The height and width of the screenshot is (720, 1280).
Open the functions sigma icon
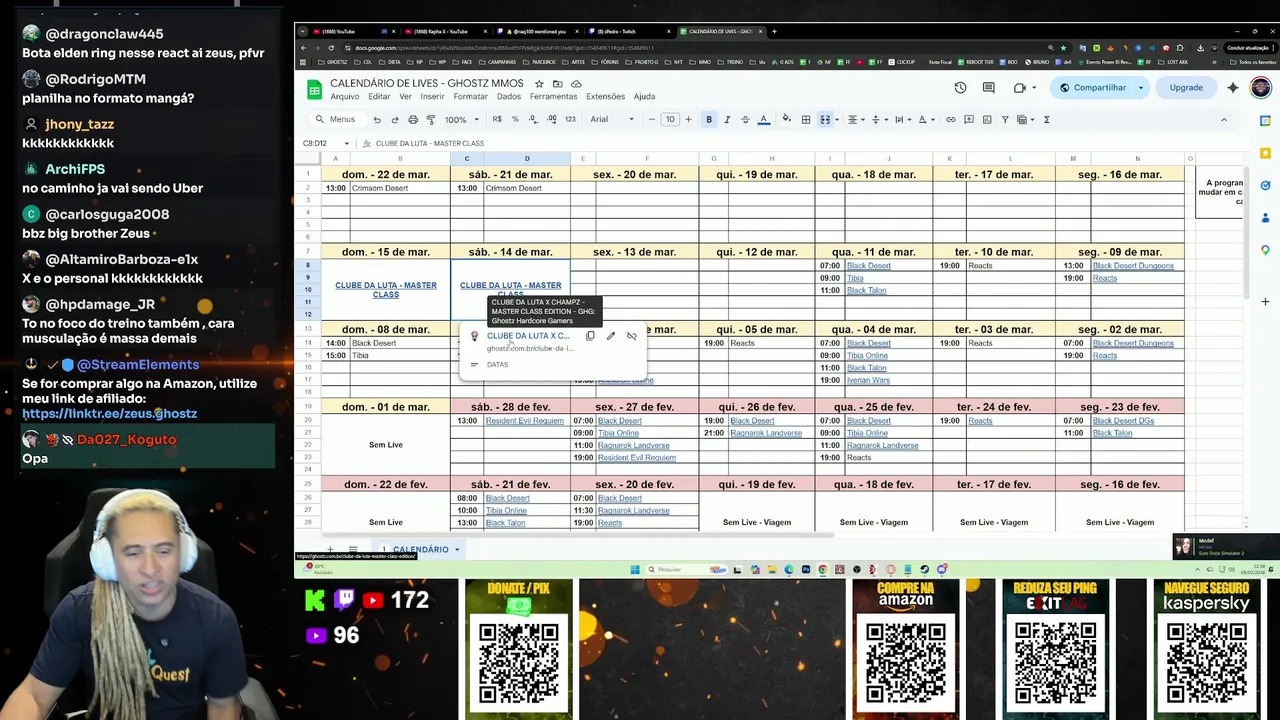pyautogui.click(x=1047, y=119)
